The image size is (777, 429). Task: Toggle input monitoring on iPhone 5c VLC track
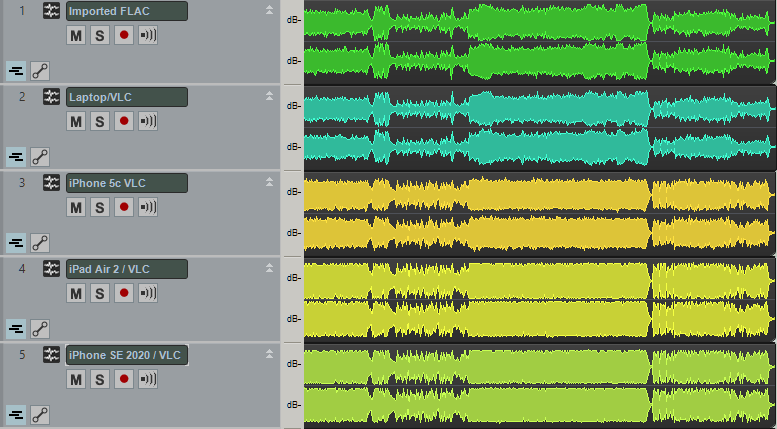coord(148,207)
